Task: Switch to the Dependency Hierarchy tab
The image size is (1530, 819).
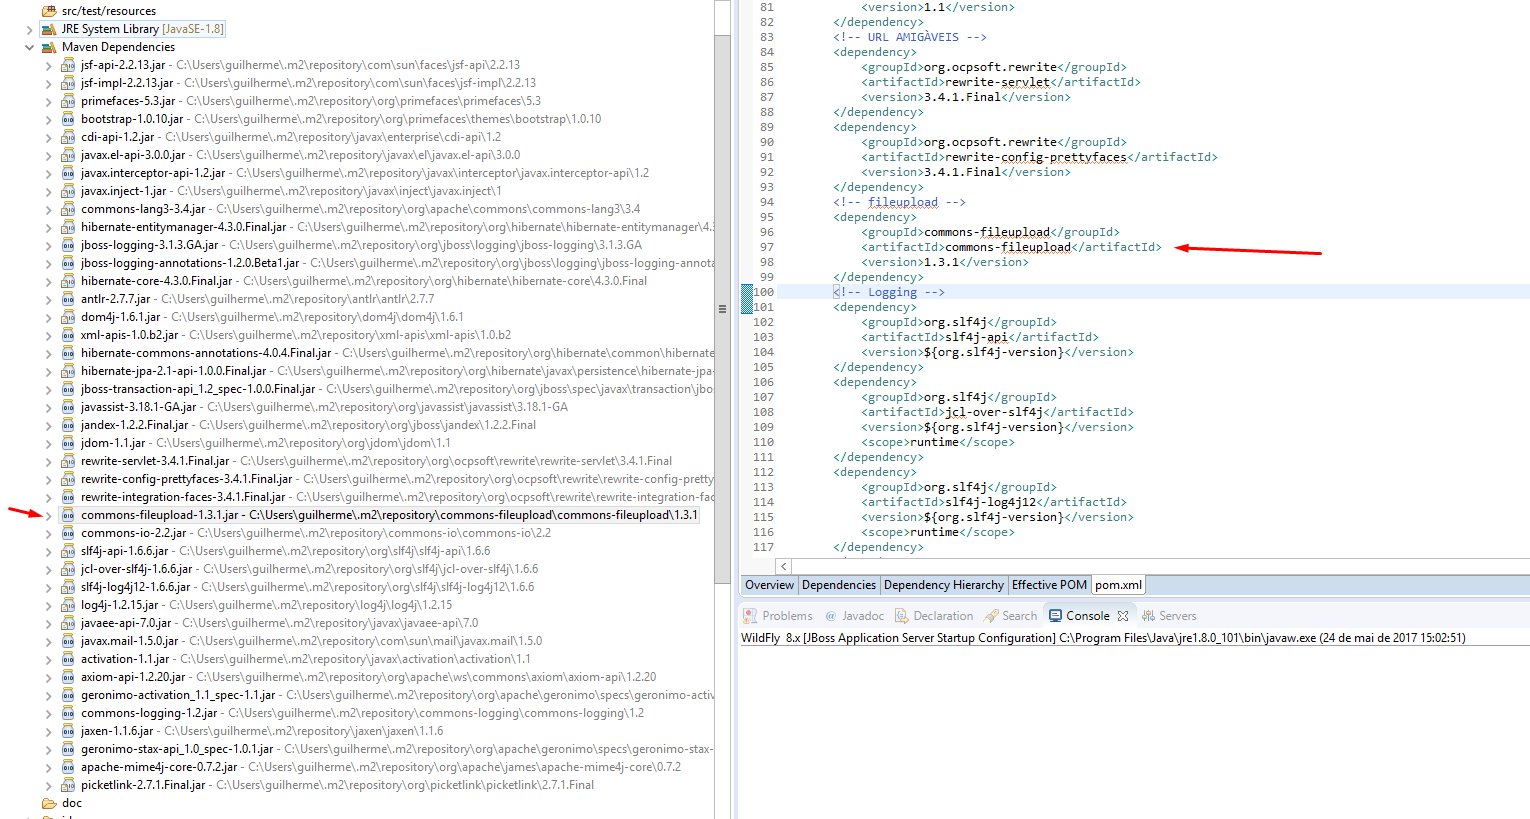Action: pyautogui.click(x=944, y=585)
